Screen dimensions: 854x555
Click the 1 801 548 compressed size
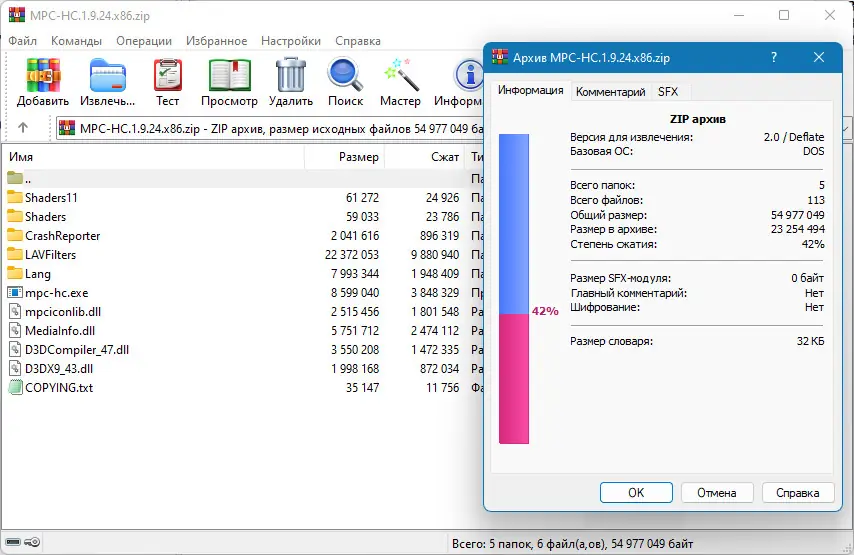[x=435, y=312]
